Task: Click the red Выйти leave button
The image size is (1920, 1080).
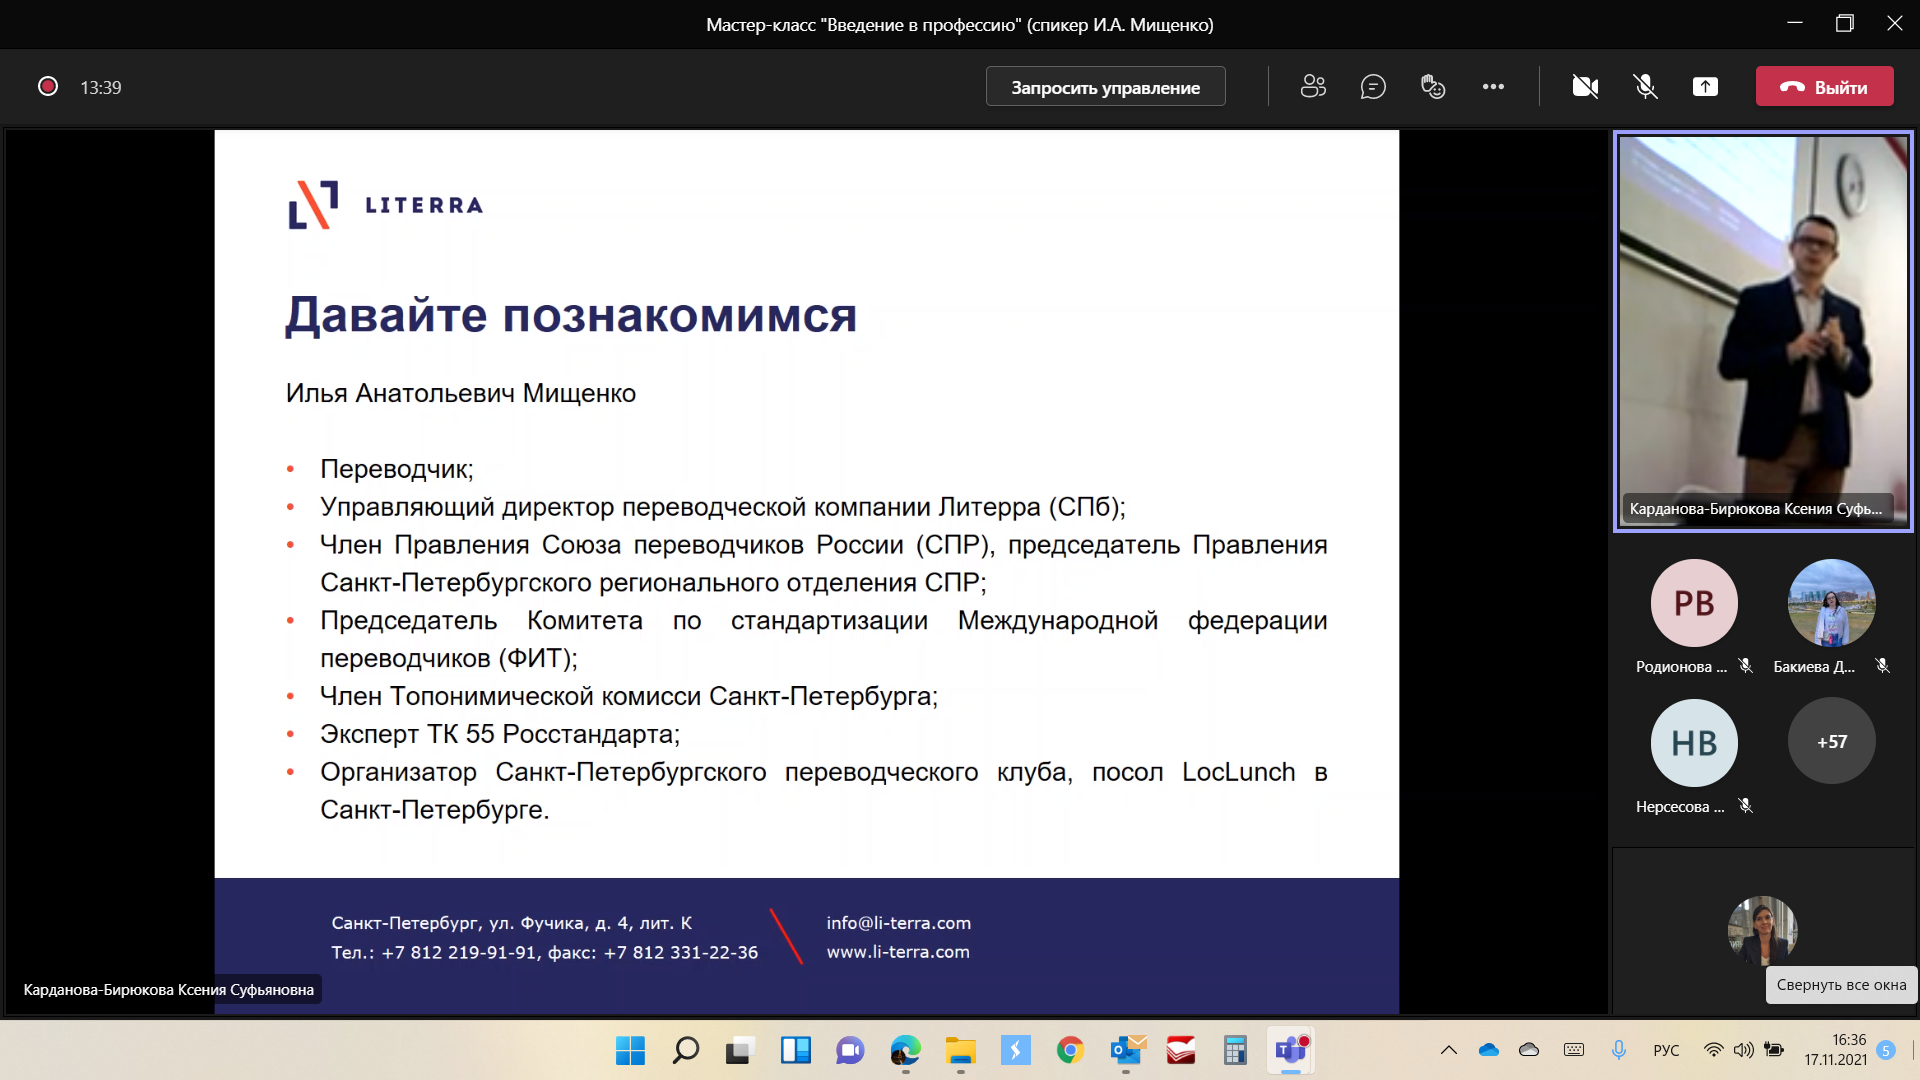Action: point(1824,87)
